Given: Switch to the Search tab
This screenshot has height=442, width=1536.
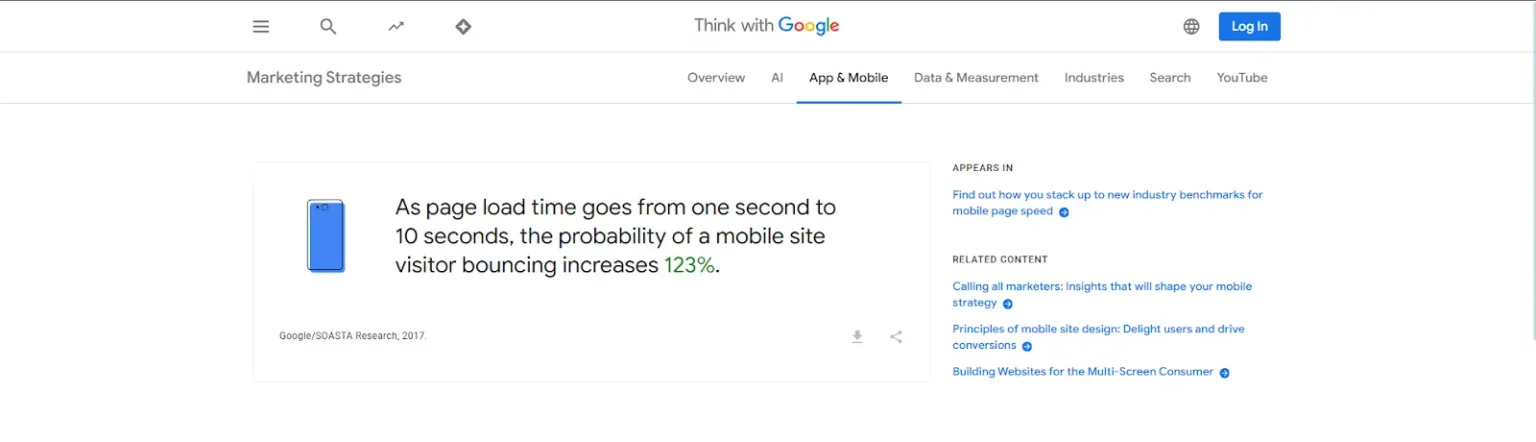Looking at the screenshot, I should click(1170, 78).
